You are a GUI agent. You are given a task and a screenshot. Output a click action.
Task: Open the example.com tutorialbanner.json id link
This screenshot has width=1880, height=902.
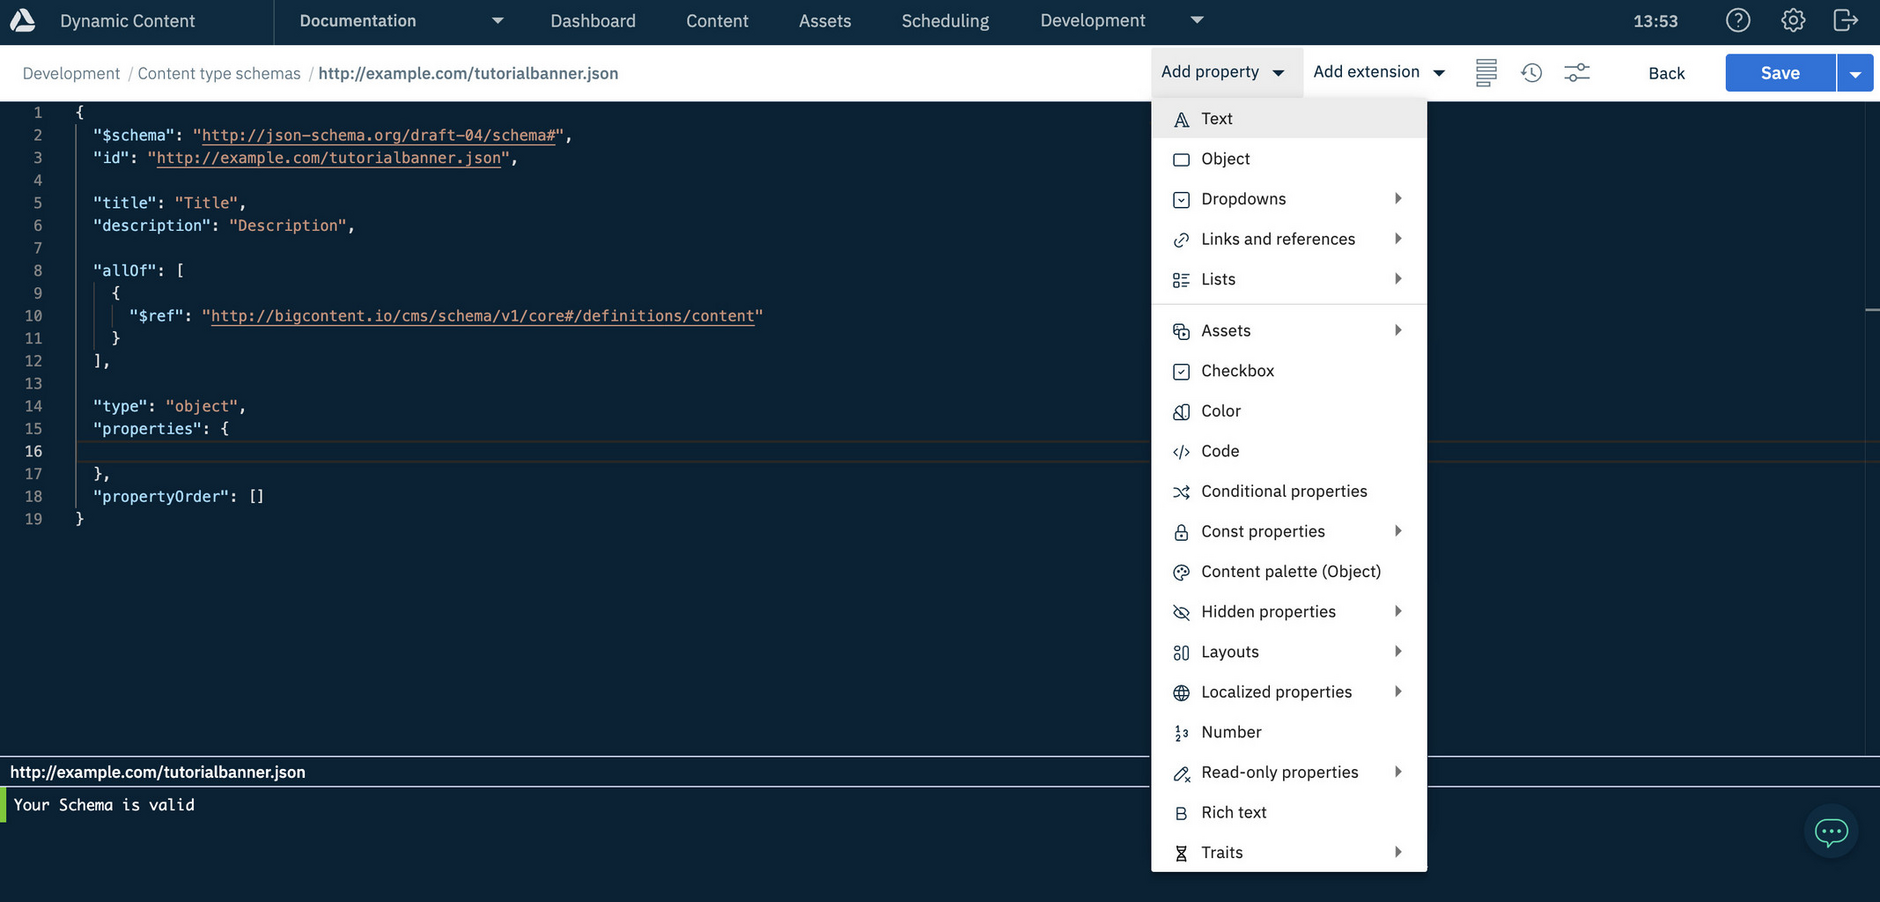329,158
